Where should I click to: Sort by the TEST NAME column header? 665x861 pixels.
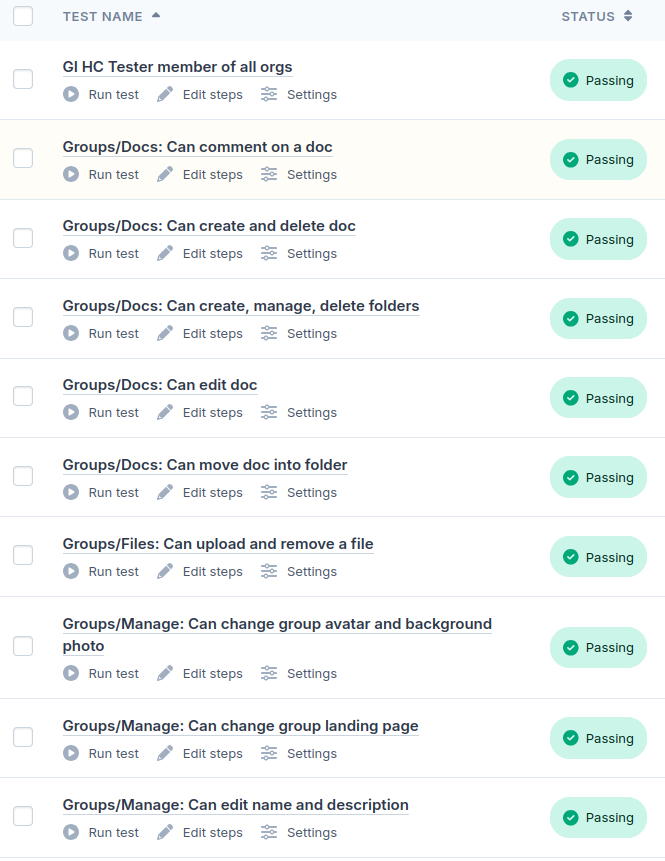[x=111, y=16]
